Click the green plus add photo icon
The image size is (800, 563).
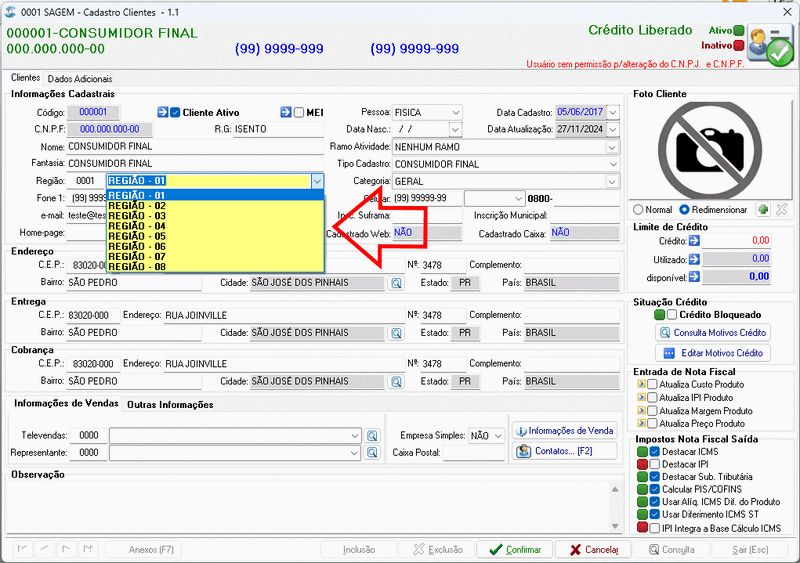tap(763, 209)
